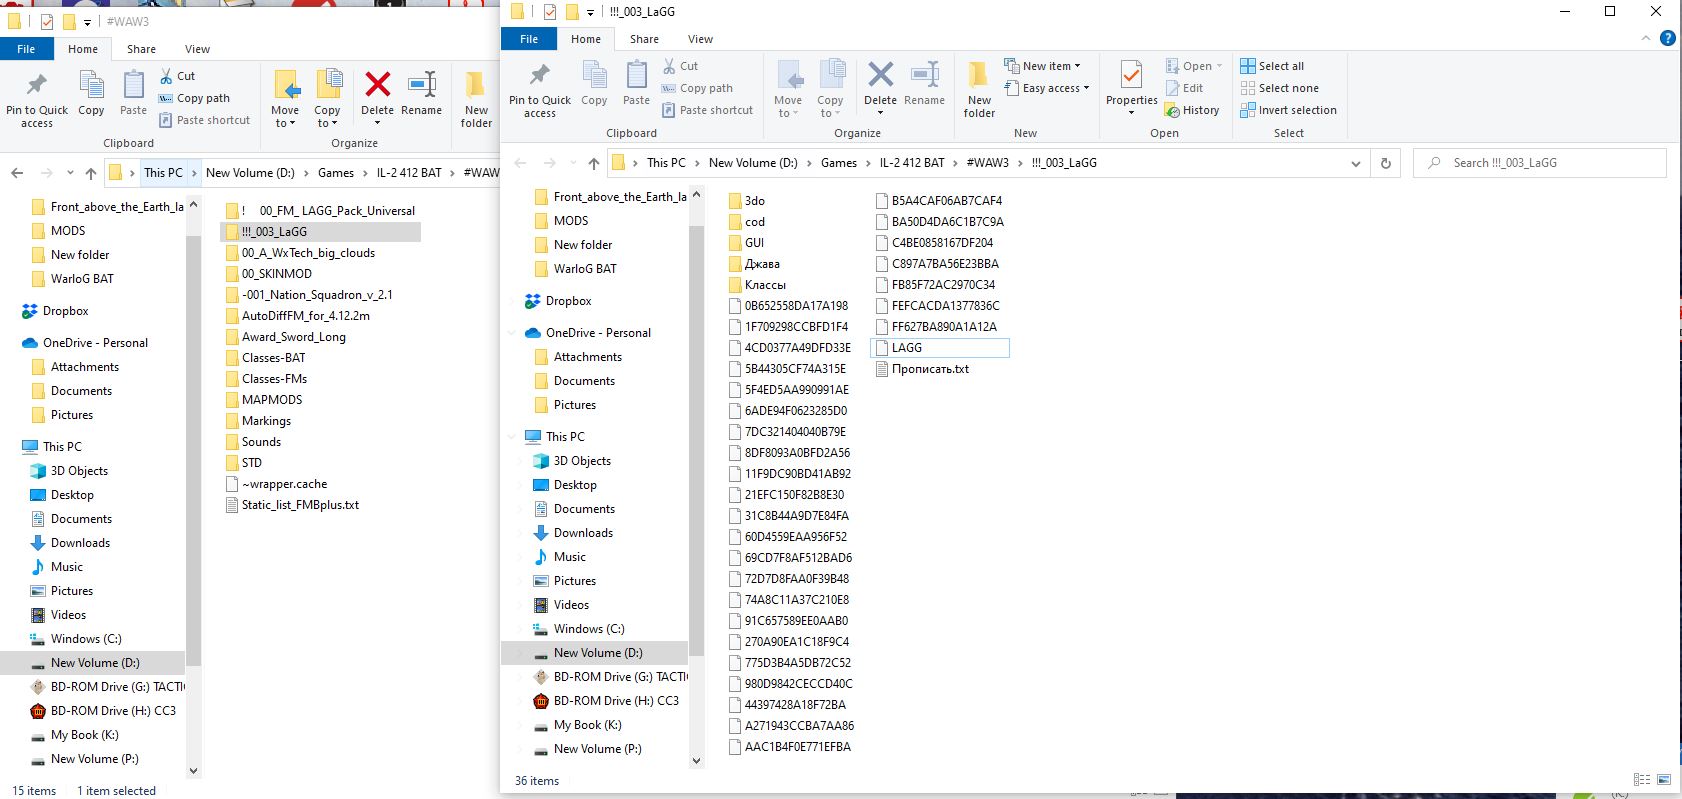Click Copy path in the #WAW3 window ribbon

click(x=194, y=98)
